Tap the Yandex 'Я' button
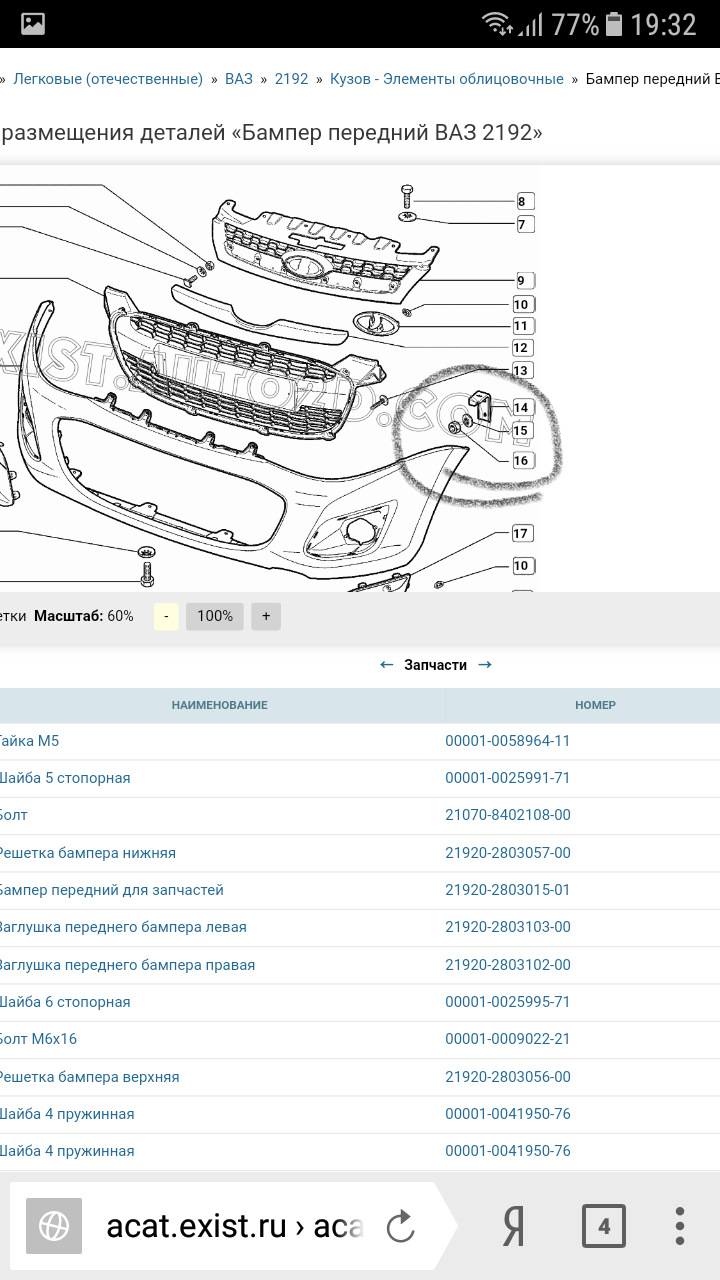This screenshot has width=720, height=1280. [x=513, y=1226]
